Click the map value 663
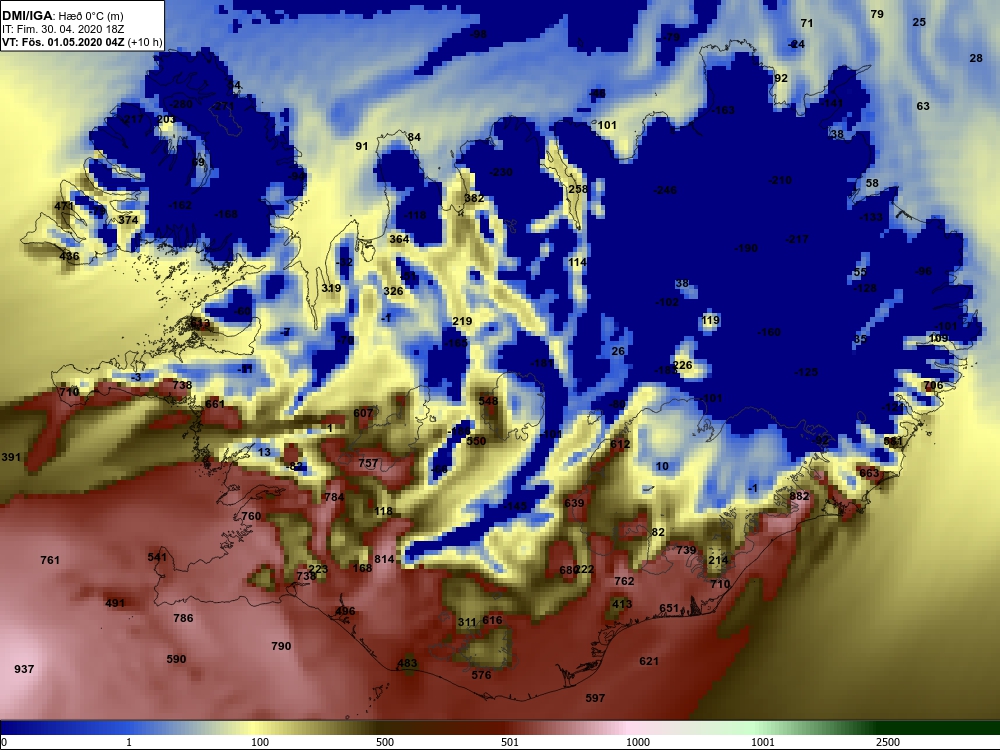The width and height of the screenshot is (1000, 750). [x=869, y=473]
